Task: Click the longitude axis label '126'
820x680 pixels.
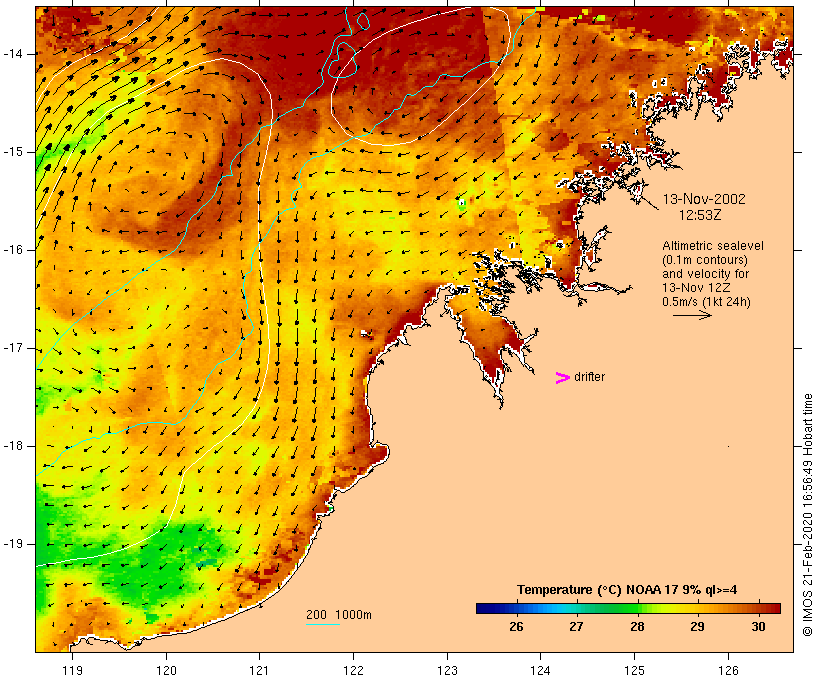Action: [728, 670]
